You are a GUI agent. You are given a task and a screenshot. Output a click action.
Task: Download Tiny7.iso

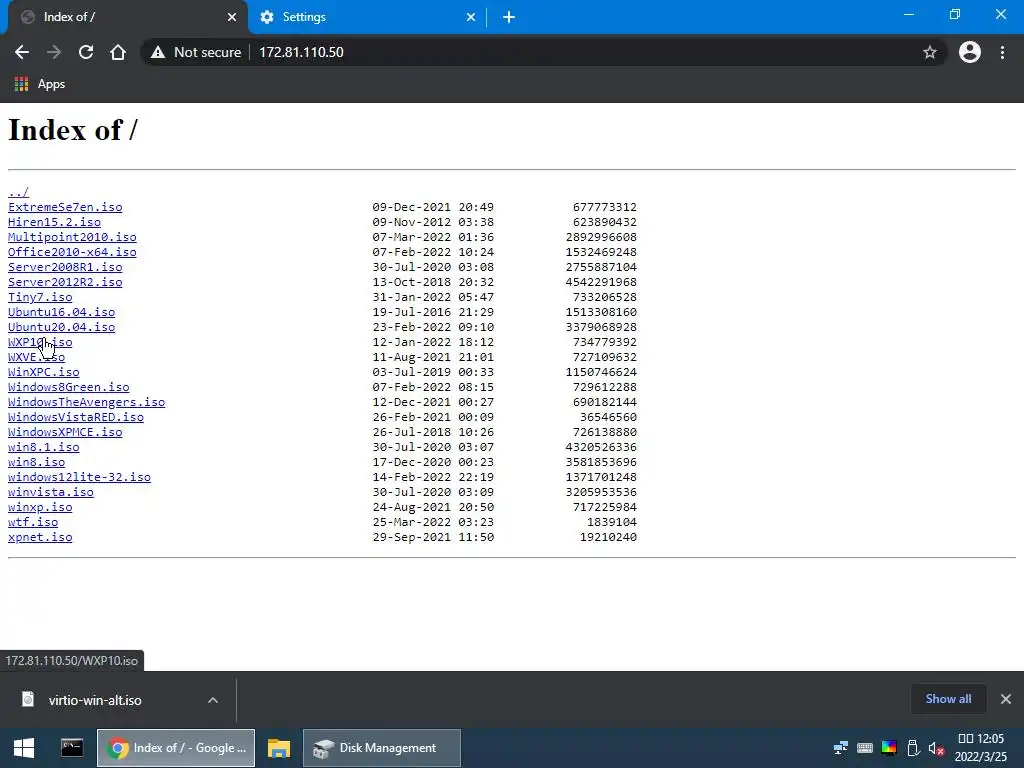(x=40, y=297)
